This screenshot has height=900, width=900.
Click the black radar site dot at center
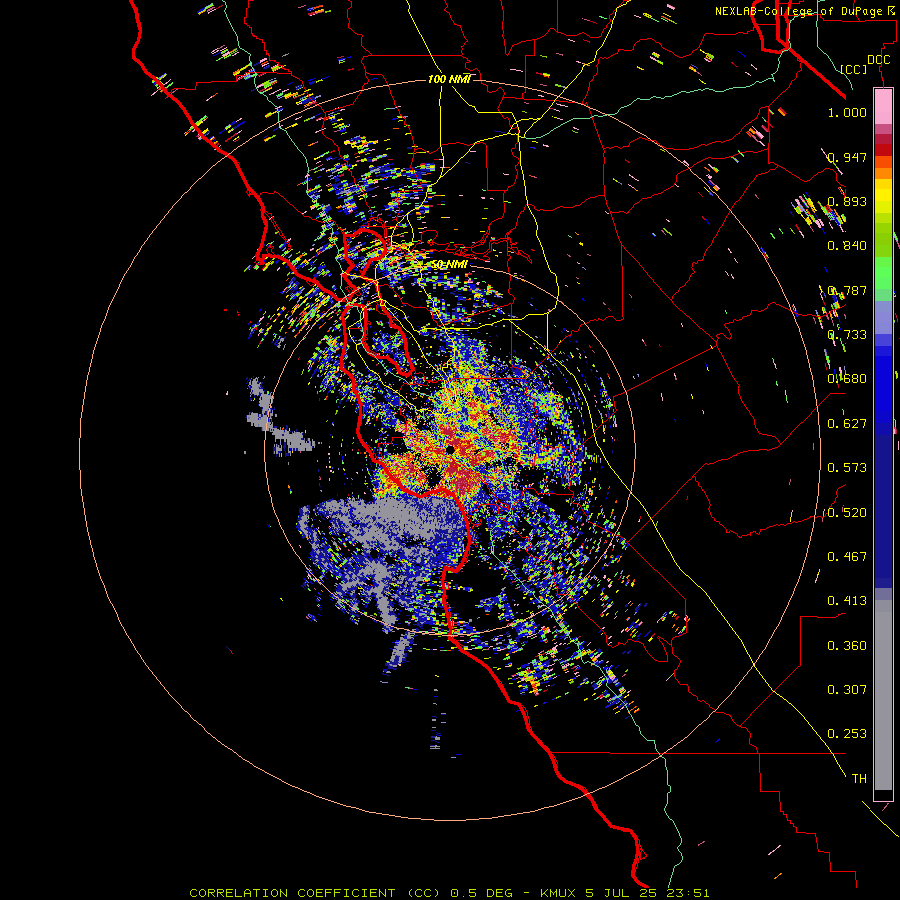click(451, 450)
